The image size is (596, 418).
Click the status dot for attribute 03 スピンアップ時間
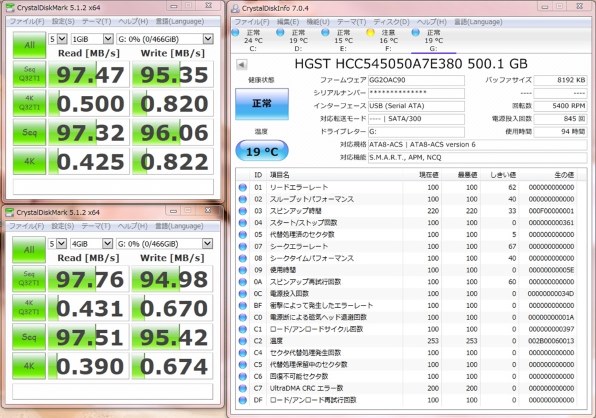click(x=243, y=211)
